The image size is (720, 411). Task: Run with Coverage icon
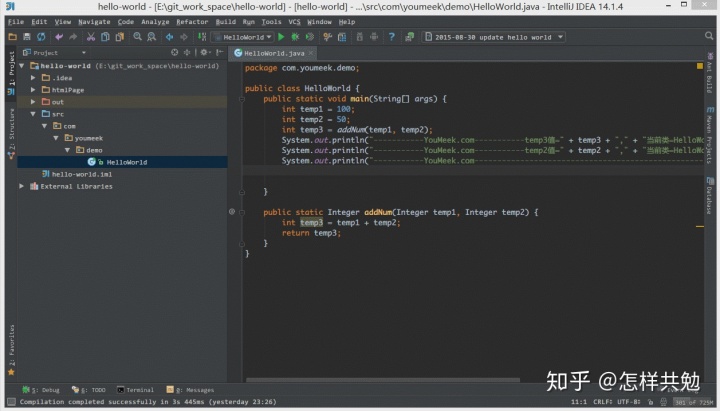tap(310, 37)
